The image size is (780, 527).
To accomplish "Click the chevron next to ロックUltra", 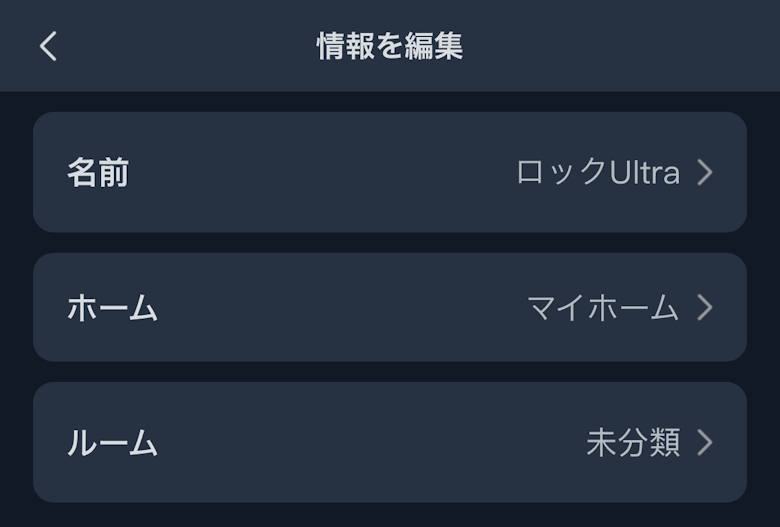I will (x=705, y=173).
